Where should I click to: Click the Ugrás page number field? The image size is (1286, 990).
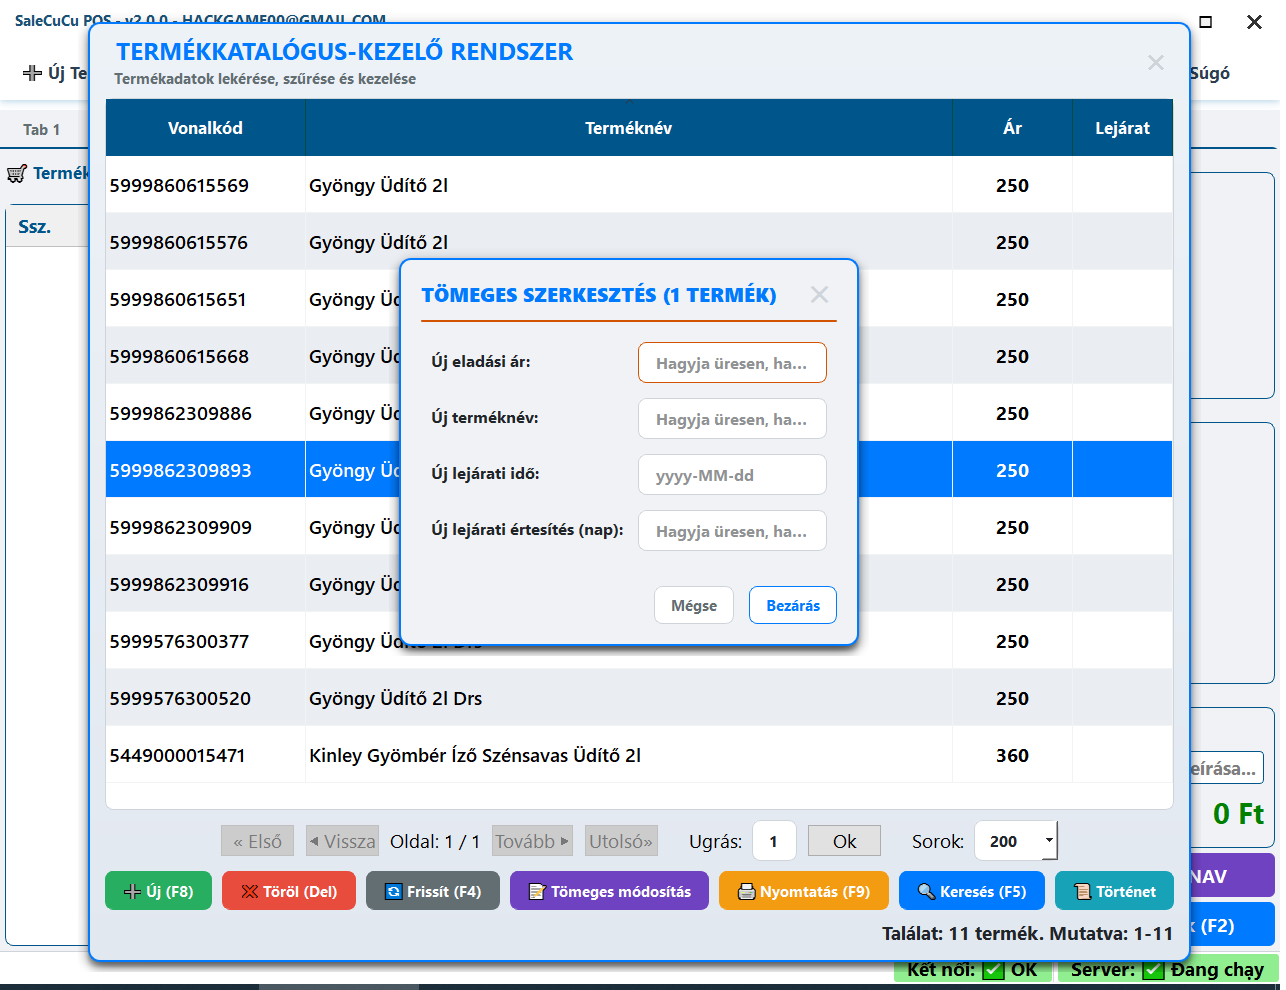[774, 841]
